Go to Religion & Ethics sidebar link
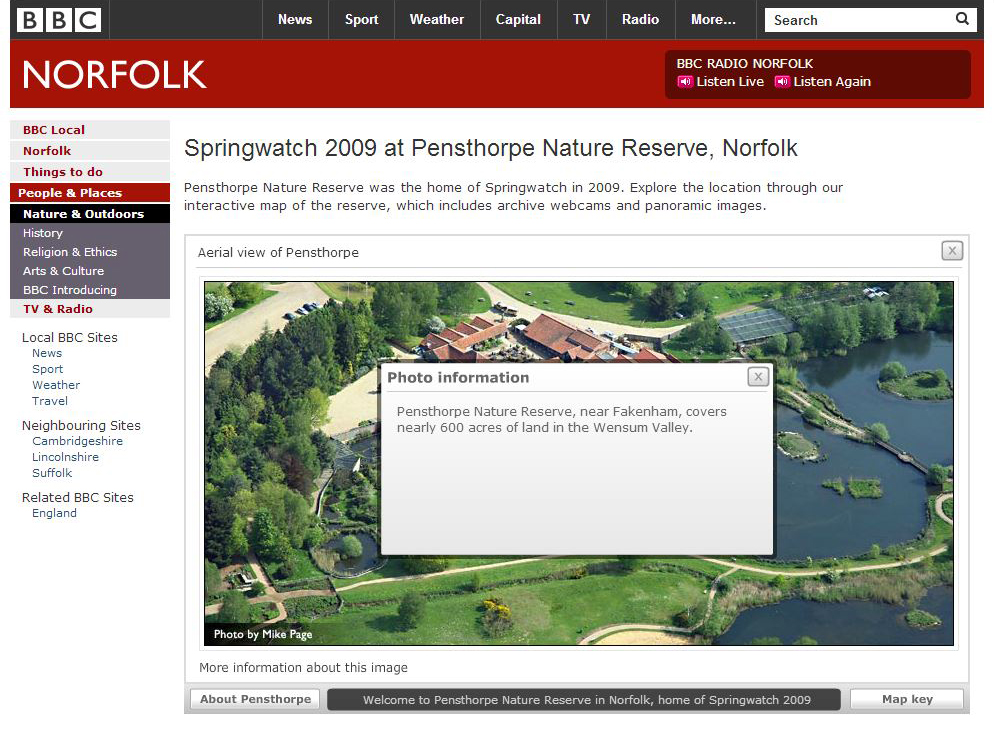Viewport: 994px width, 734px height. click(x=70, y=252)
